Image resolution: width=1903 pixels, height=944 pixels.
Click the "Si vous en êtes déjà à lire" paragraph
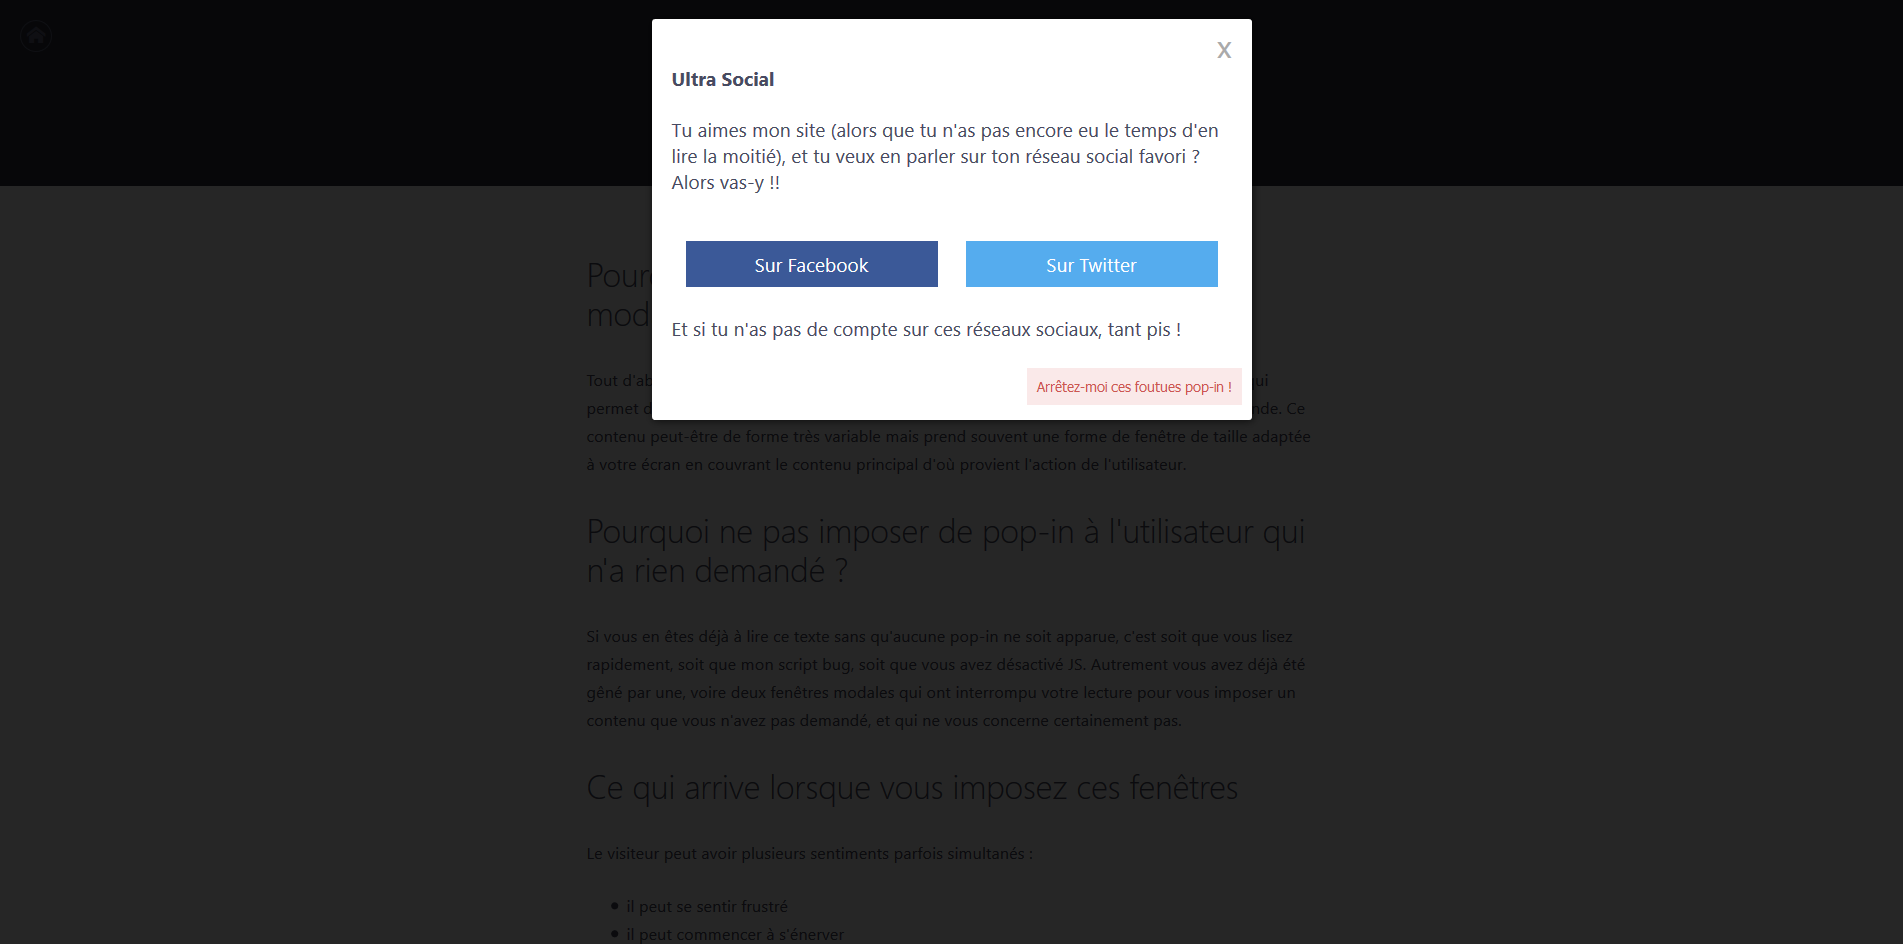pos(946,678)
